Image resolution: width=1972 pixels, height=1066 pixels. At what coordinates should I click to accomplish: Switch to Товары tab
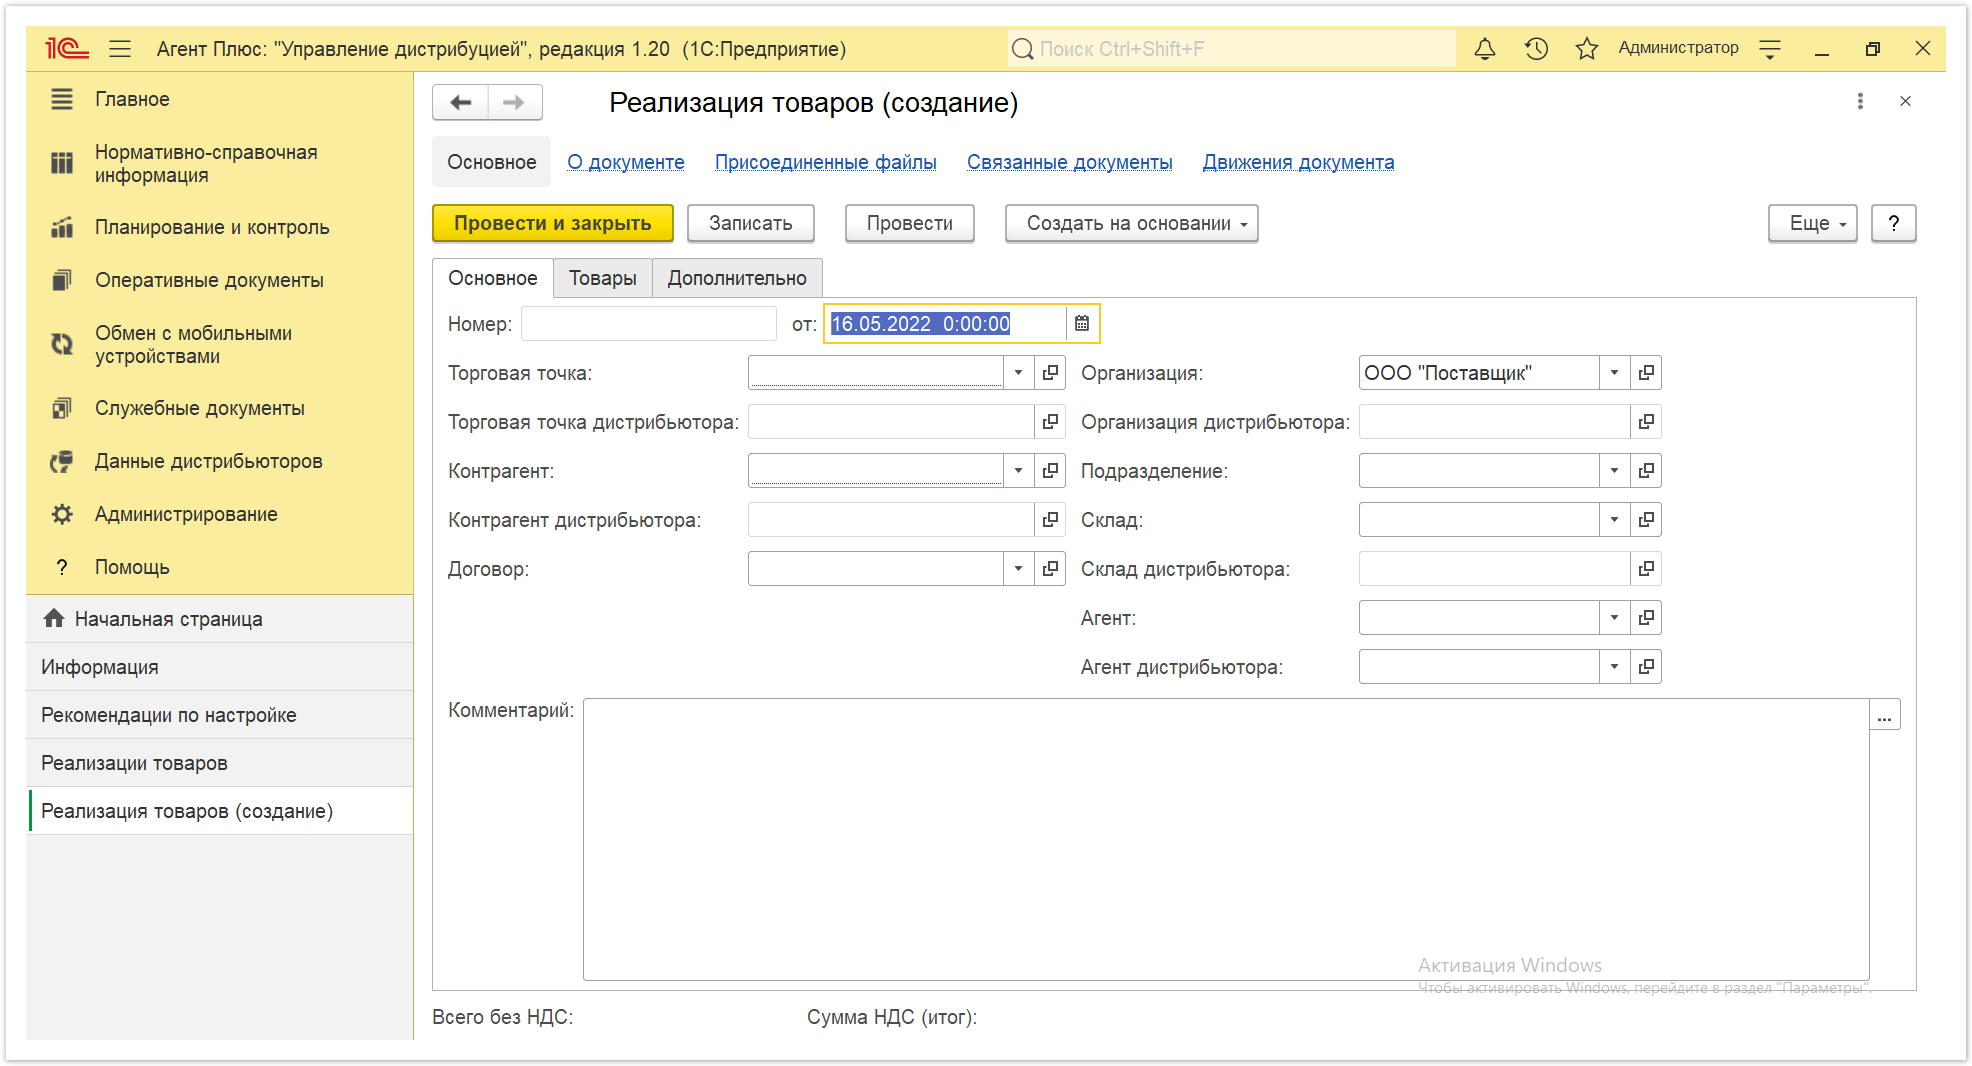click(x=602, y=278)
